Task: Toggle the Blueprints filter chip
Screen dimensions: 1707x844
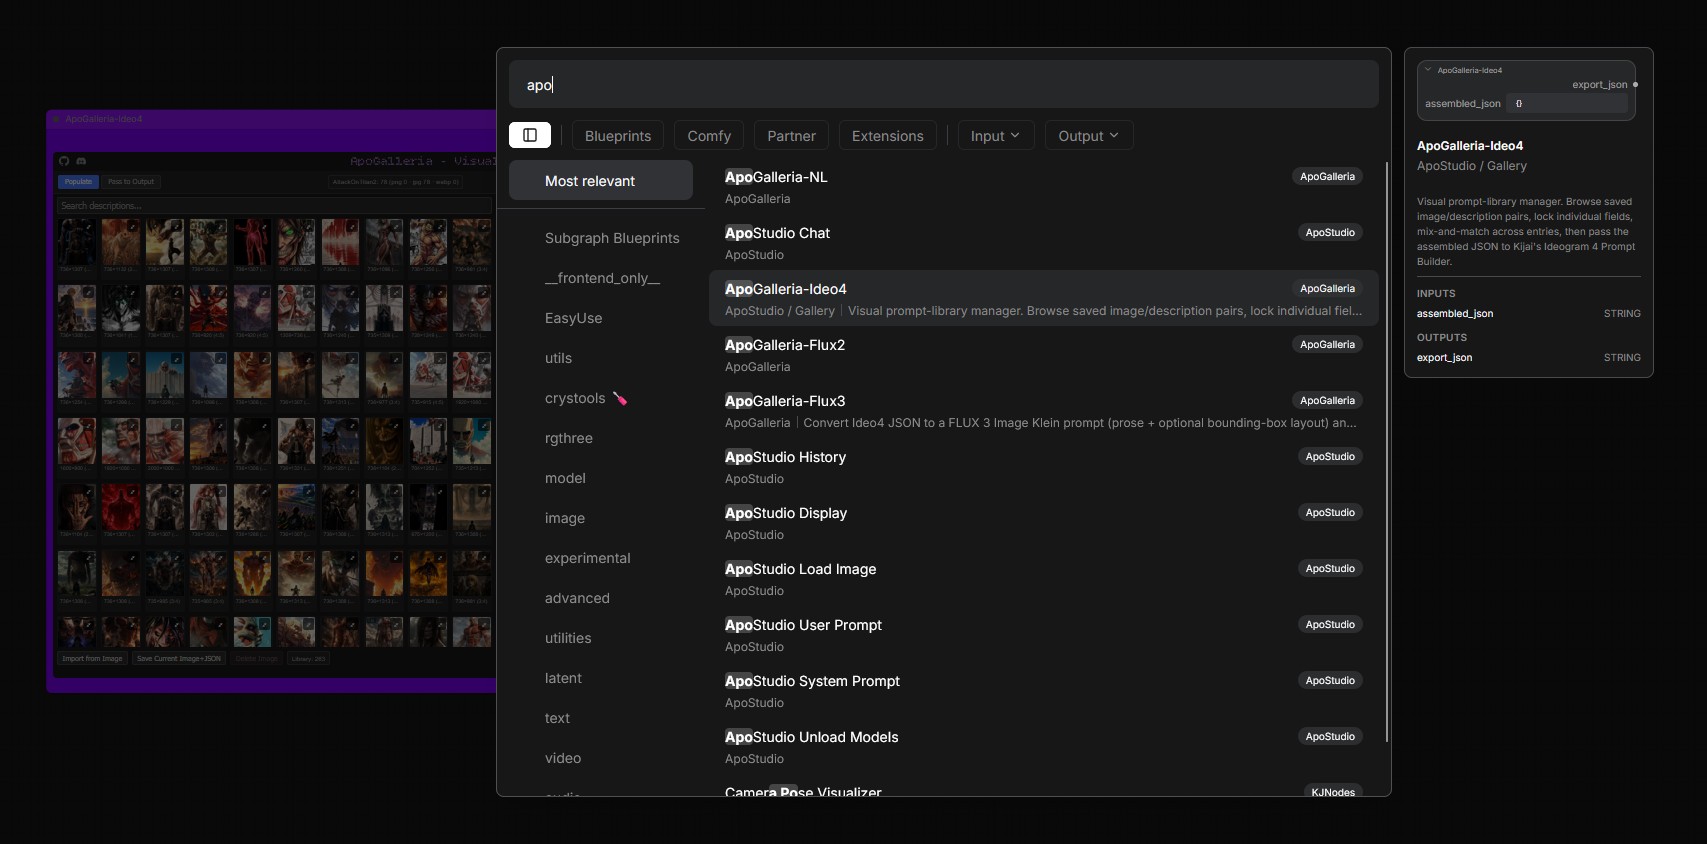Action: coord(618,136)
